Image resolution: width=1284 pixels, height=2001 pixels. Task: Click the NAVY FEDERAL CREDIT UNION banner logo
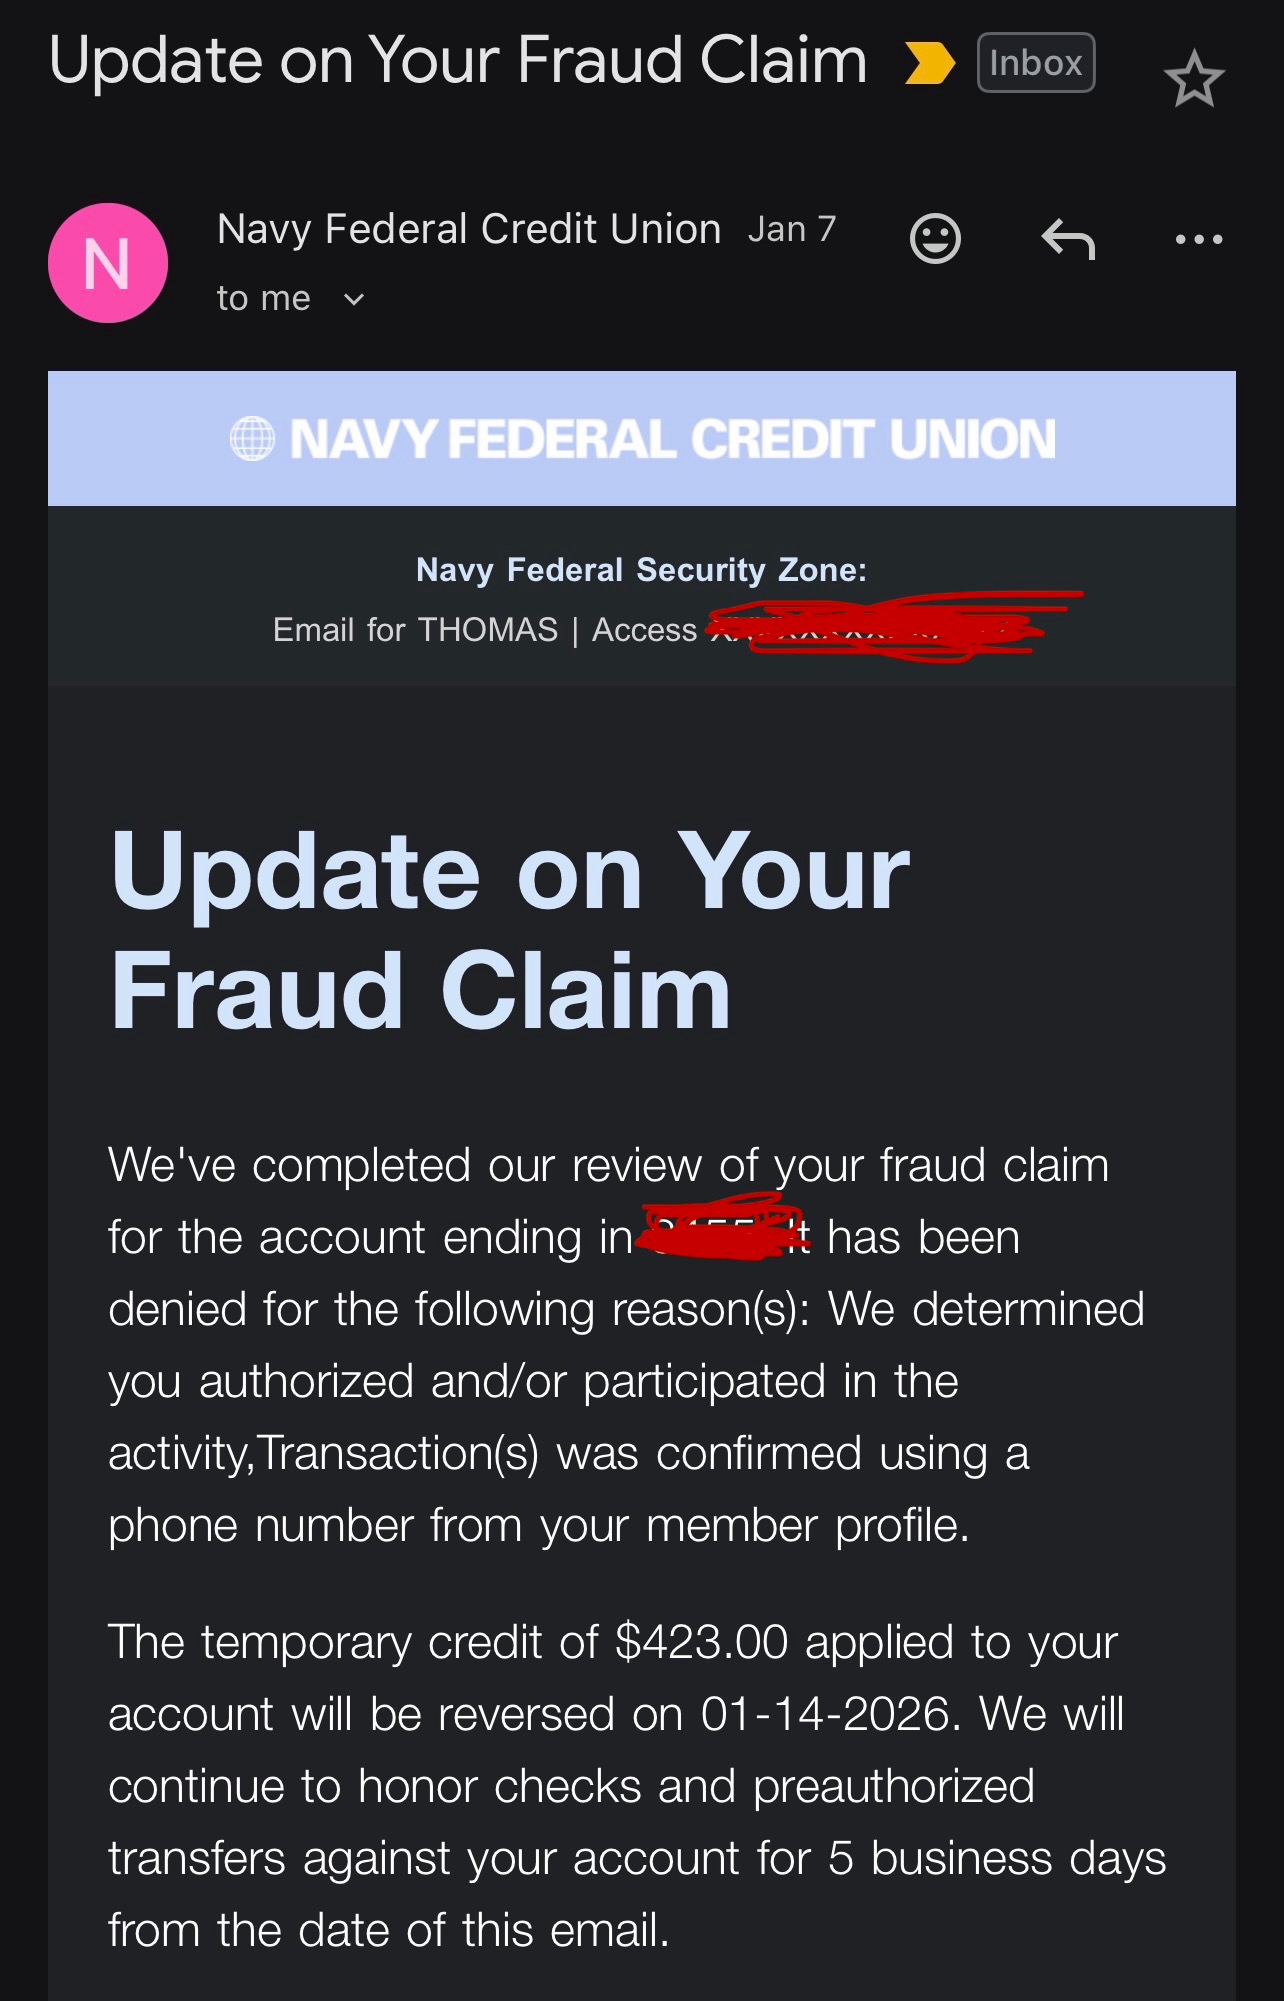tap(672, 439)
